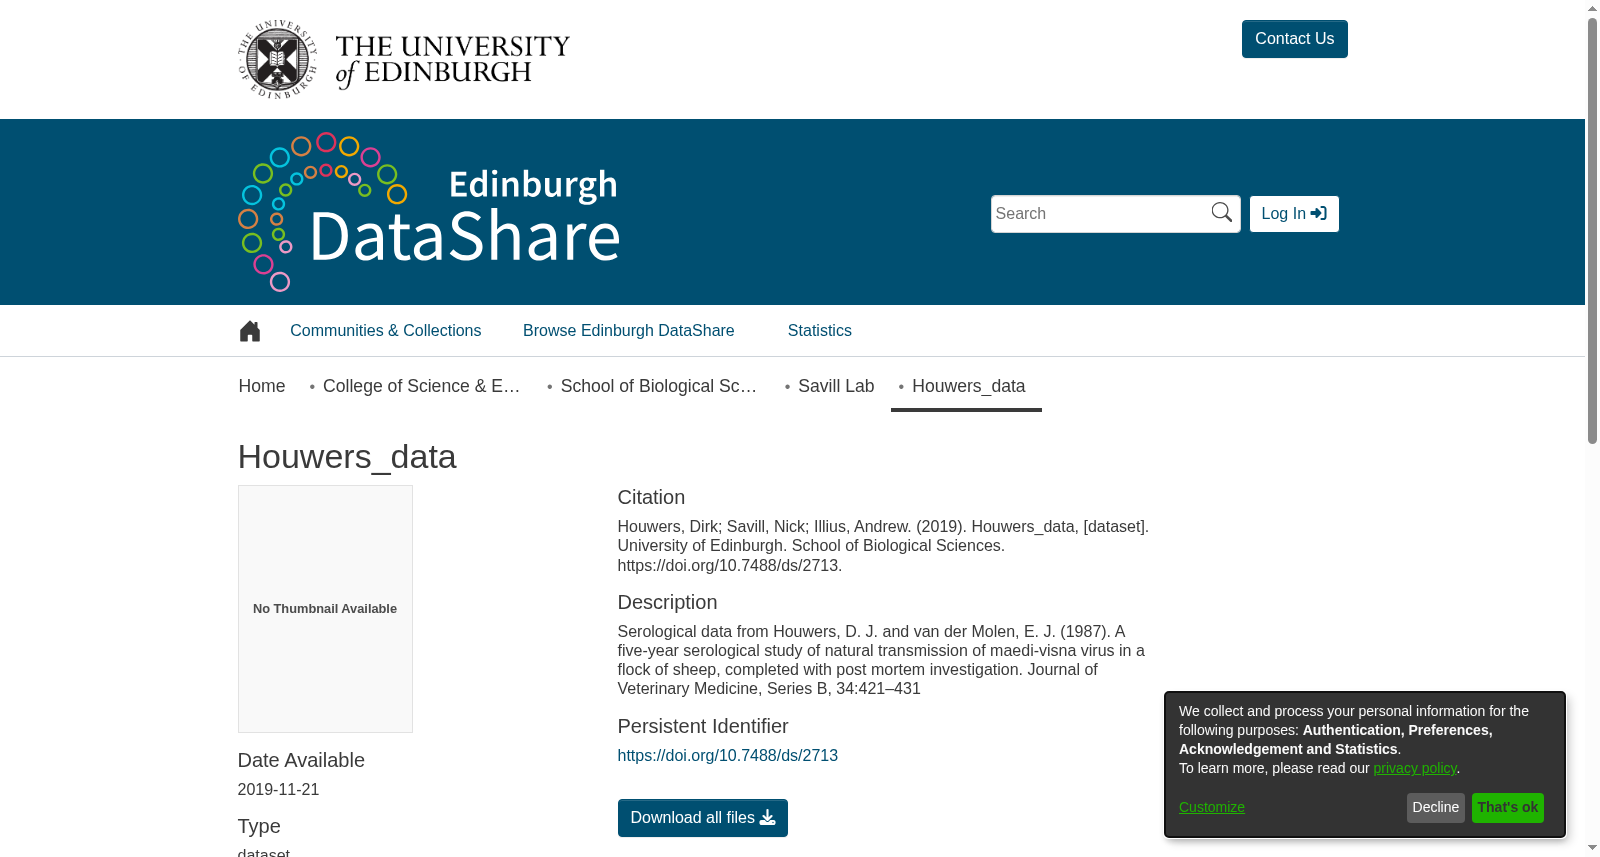Open School of Biological Sc… breadcrumb

click(658, 386)
